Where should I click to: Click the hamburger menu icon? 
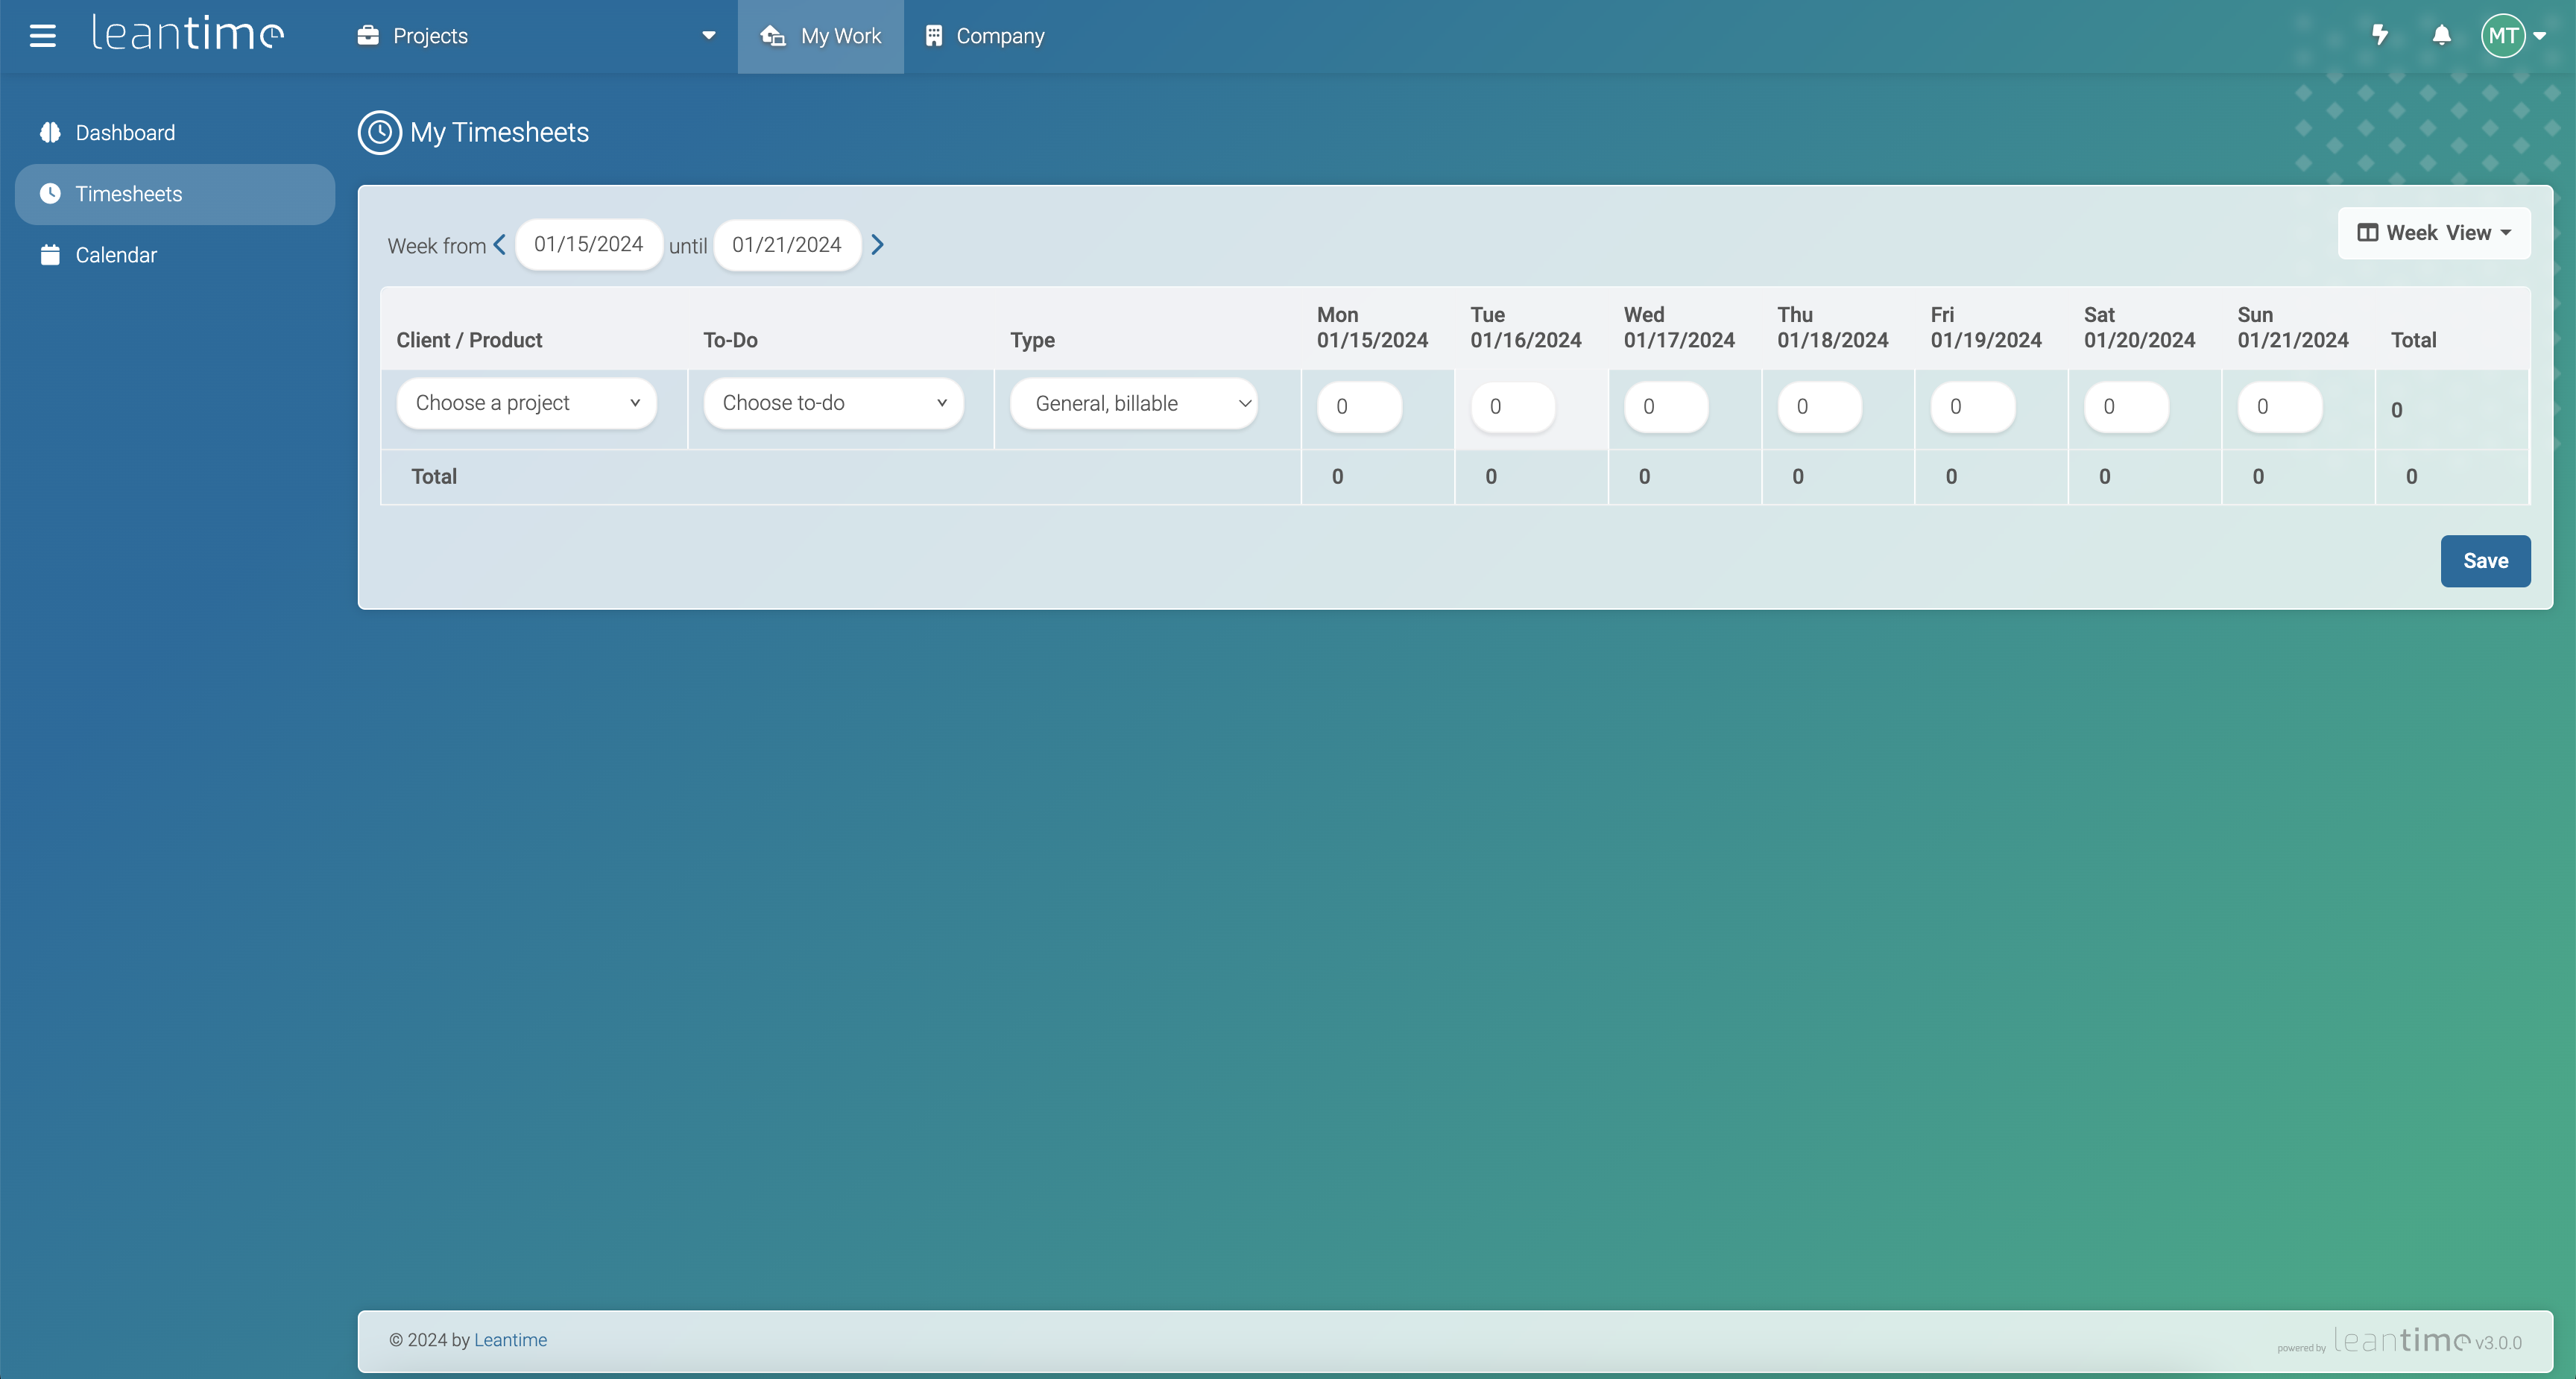click(x=42, y=36)
